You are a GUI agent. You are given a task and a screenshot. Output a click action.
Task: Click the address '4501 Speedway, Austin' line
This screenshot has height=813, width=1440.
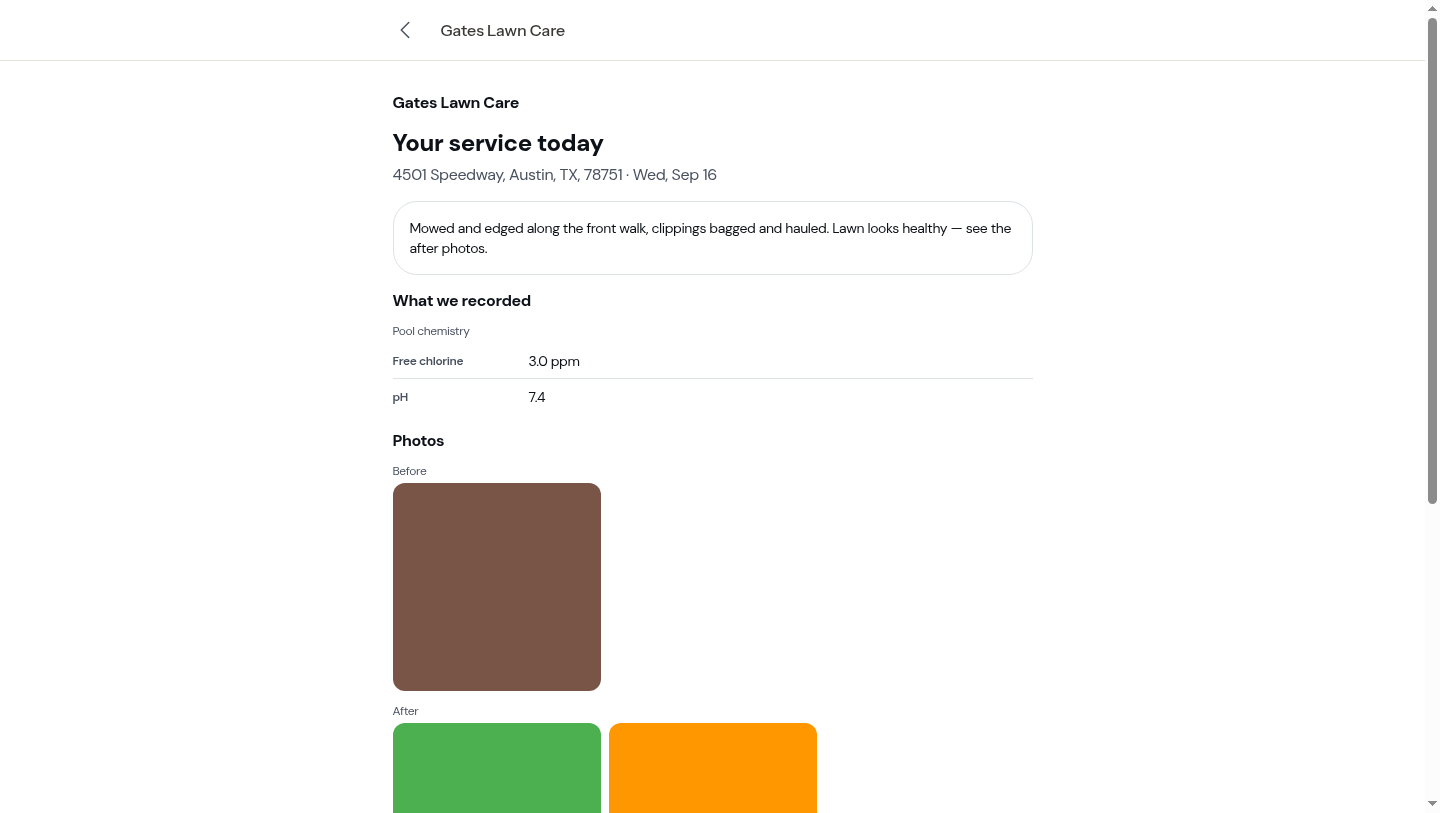555,175
